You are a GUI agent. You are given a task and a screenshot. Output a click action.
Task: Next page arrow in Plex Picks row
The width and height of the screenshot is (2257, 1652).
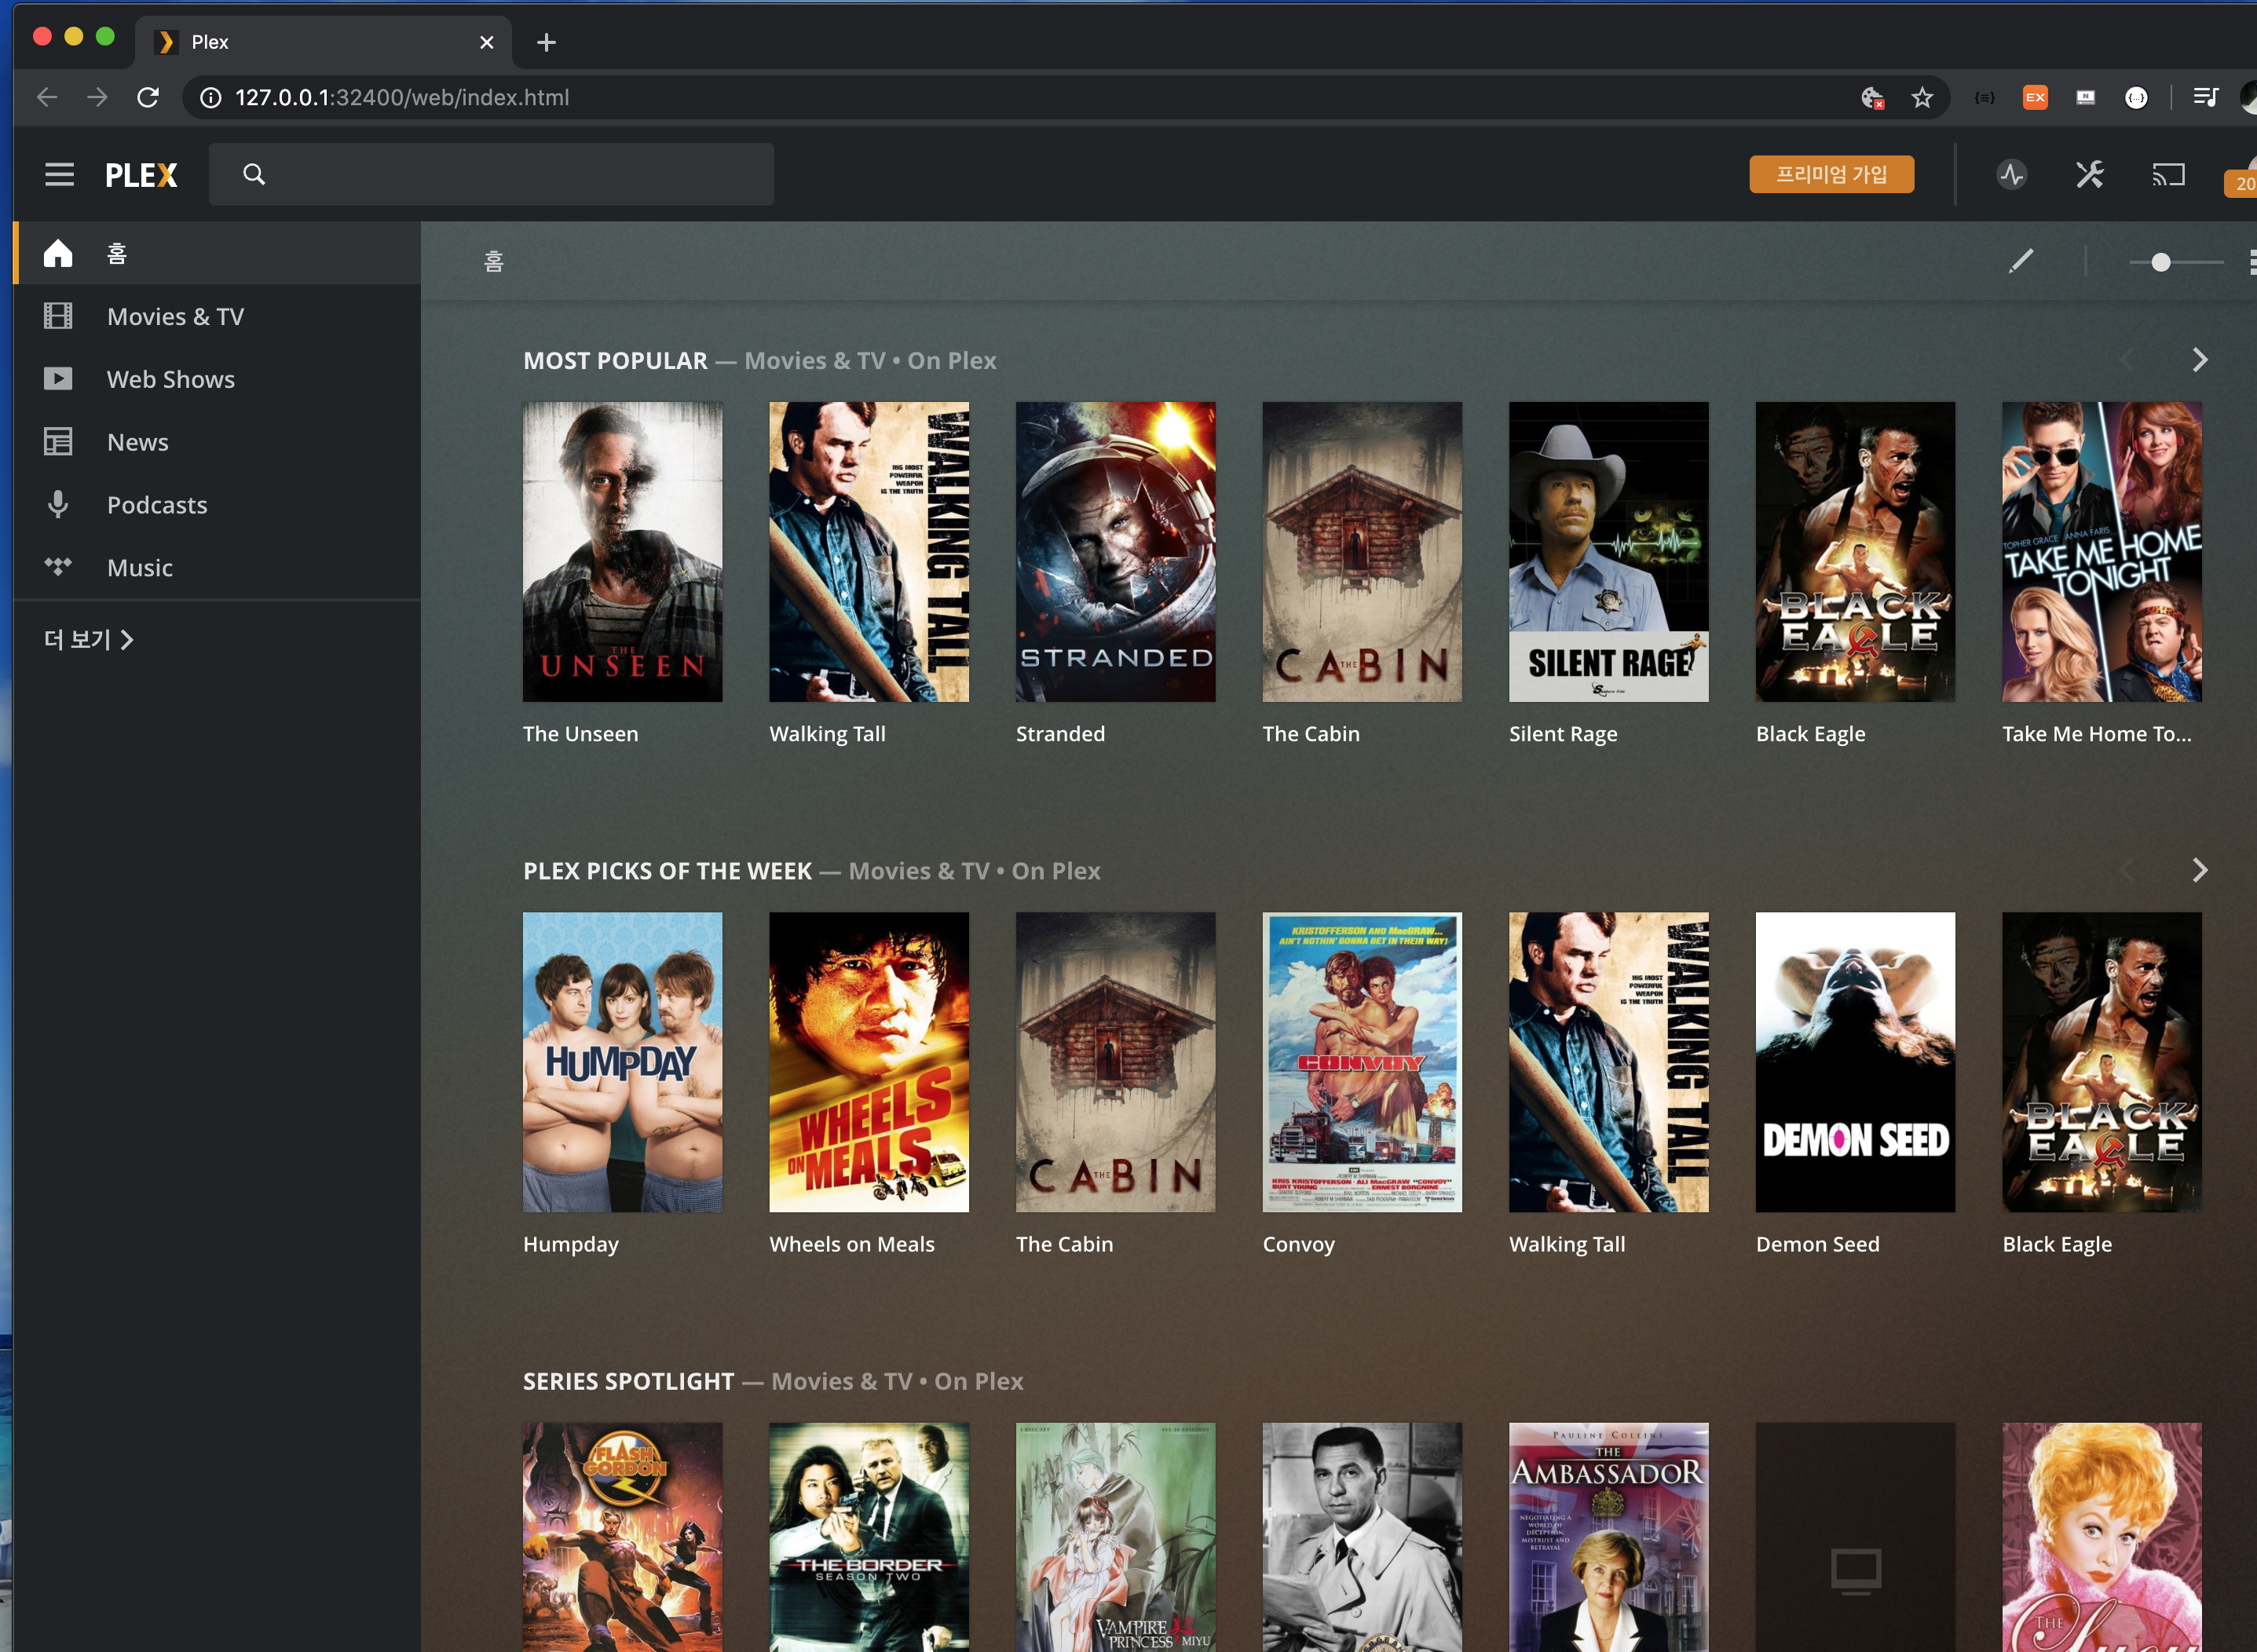2199,870
